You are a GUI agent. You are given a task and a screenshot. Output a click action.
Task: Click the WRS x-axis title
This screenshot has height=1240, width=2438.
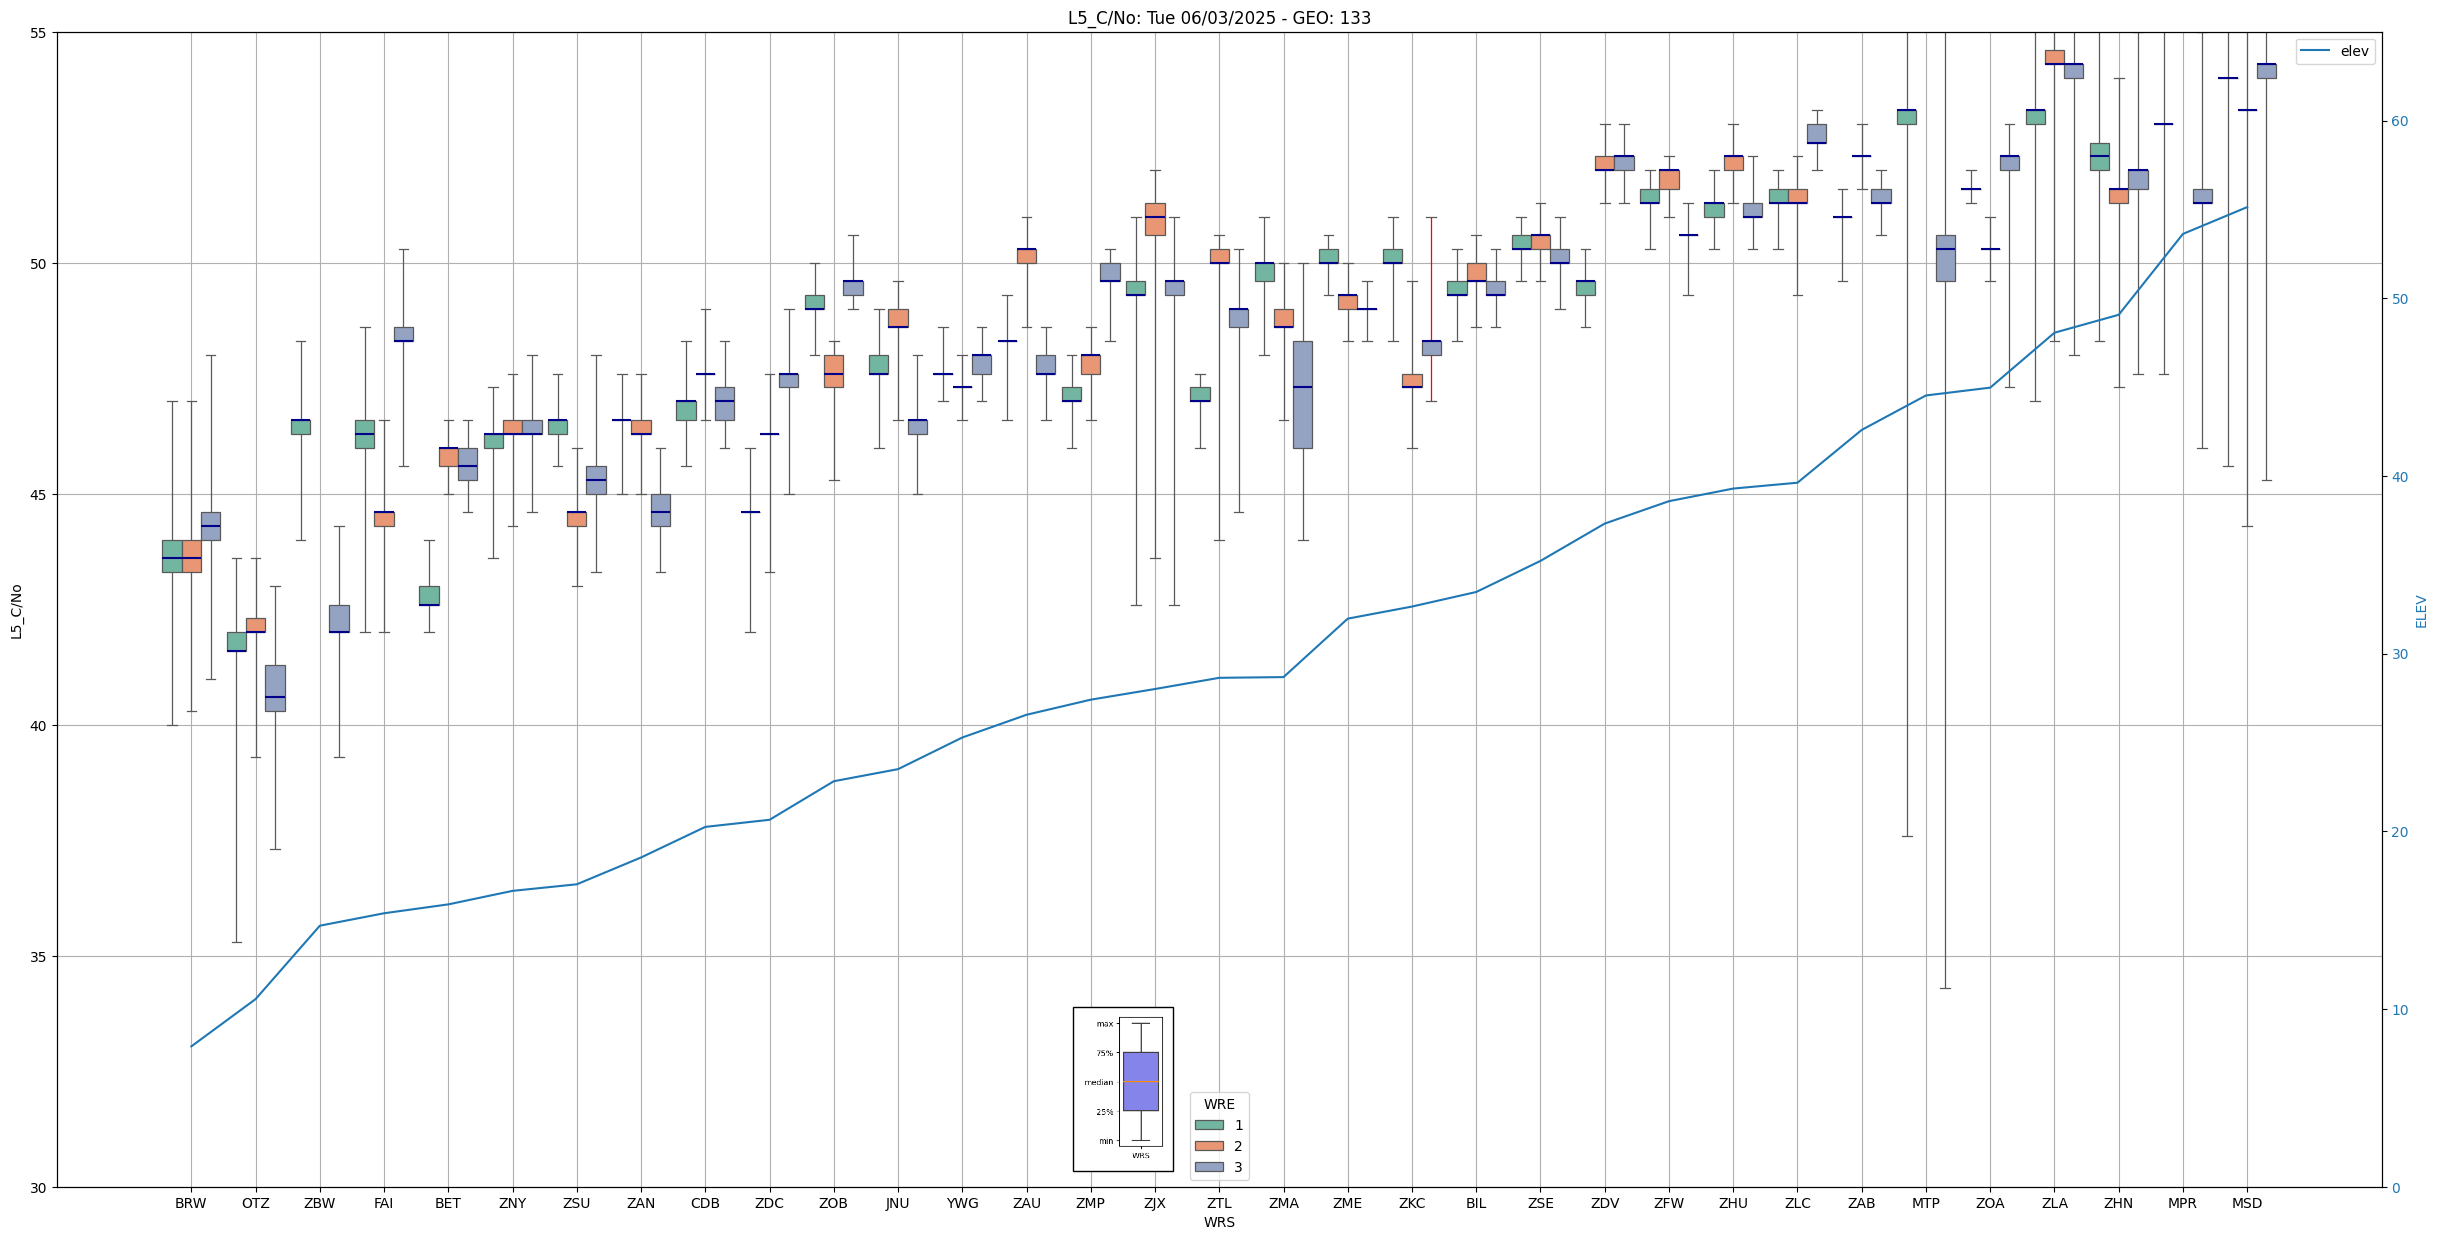tap(1219, 1222)
